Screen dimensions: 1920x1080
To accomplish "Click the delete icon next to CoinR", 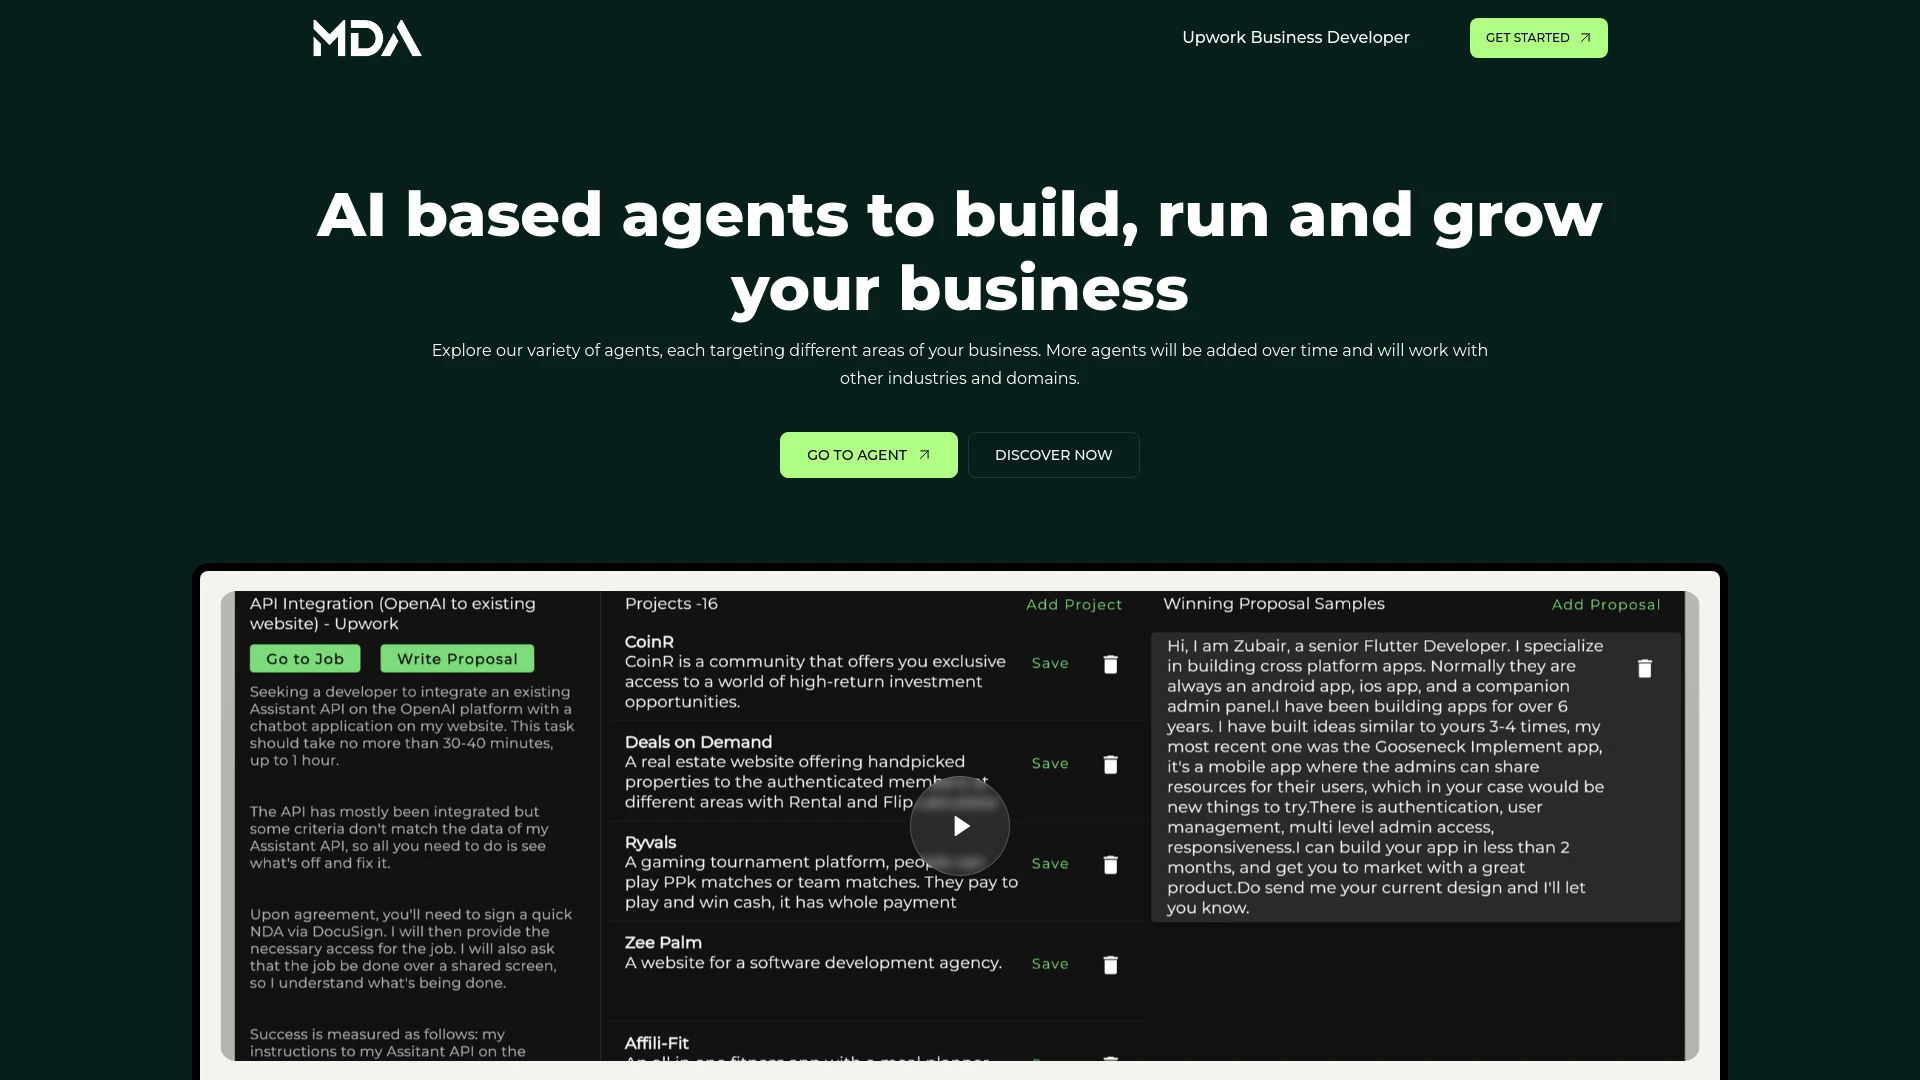I will (1112, 663).
